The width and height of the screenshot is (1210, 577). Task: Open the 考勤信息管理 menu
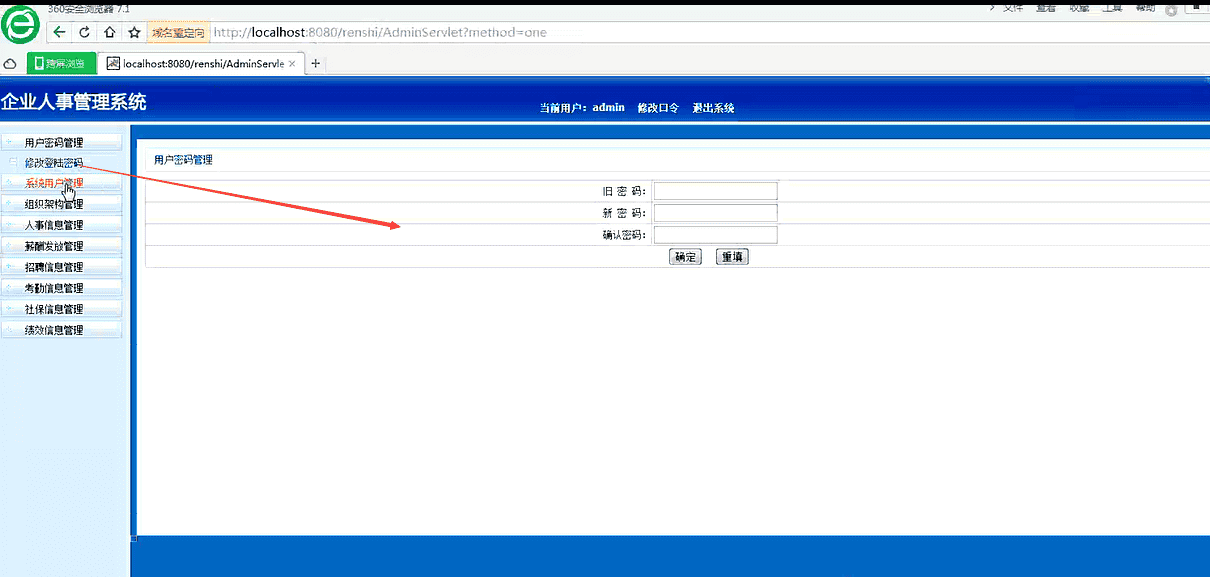tap(62, 288)
